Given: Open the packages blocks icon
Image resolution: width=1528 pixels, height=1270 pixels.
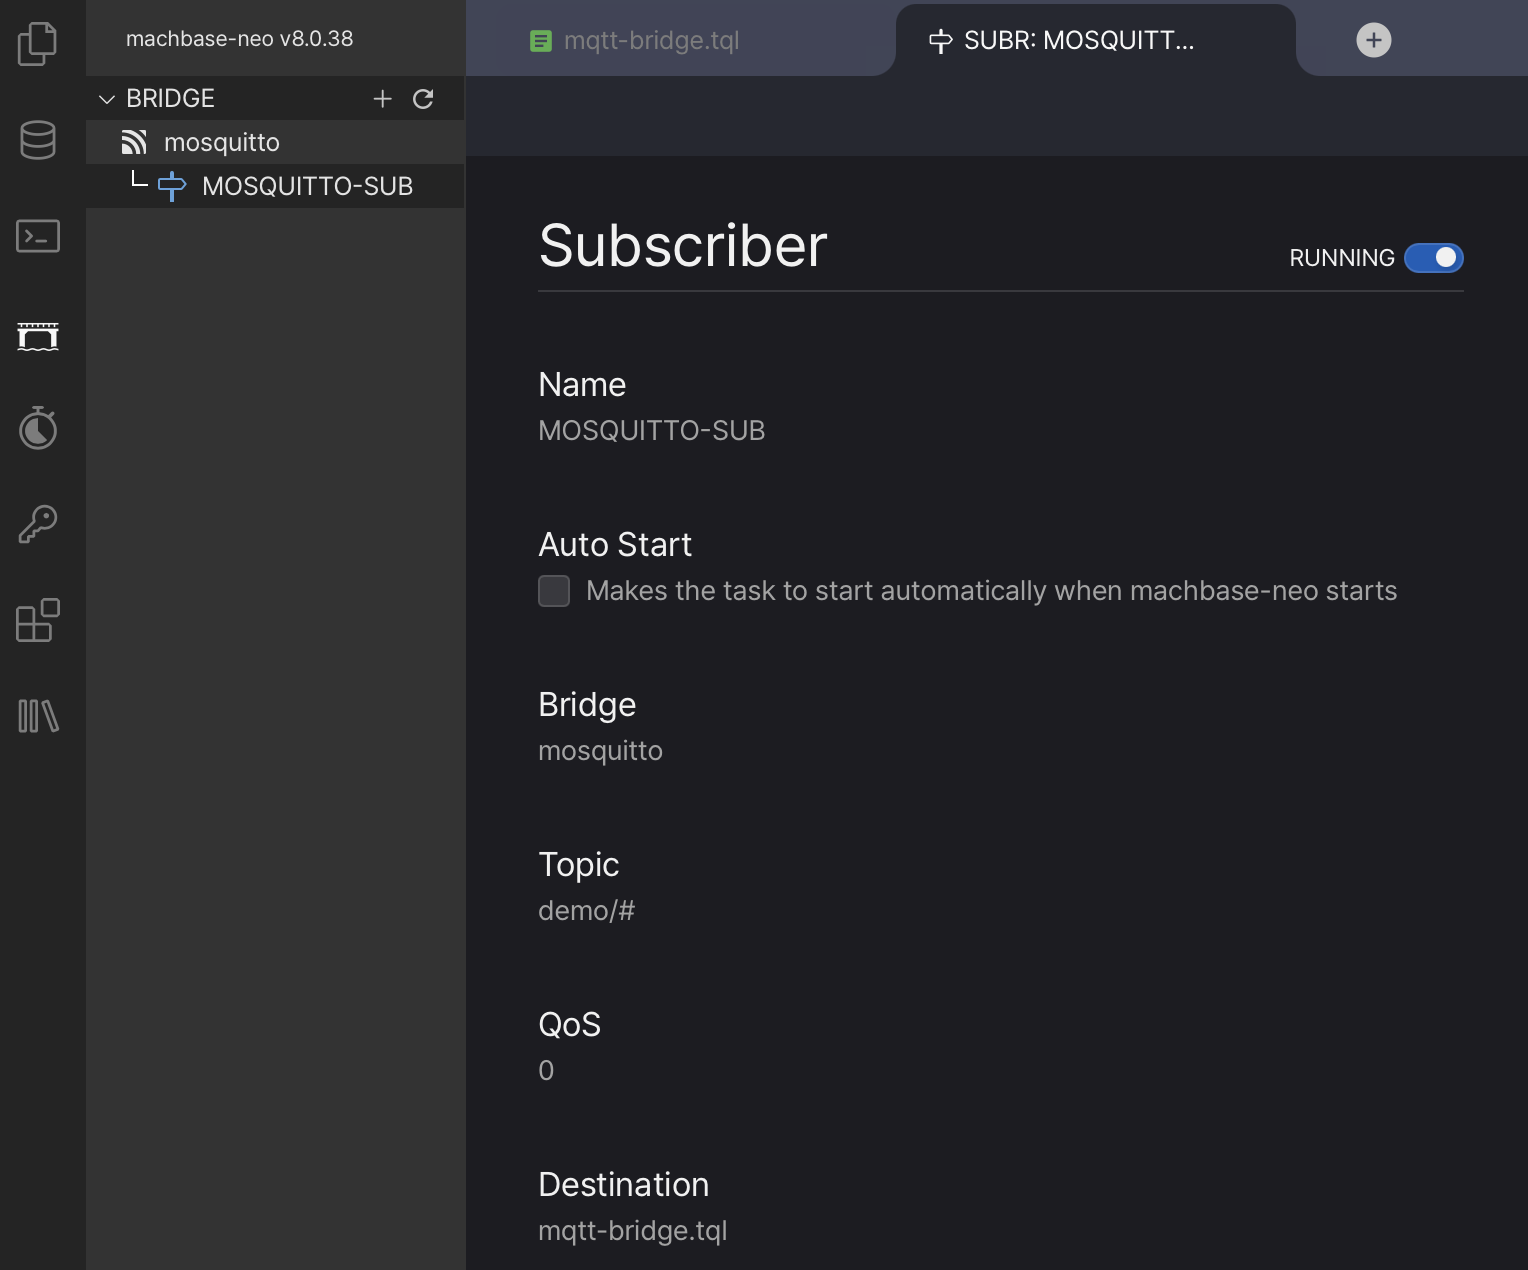Looking at the screenshot, I should [x=38, y=620].
